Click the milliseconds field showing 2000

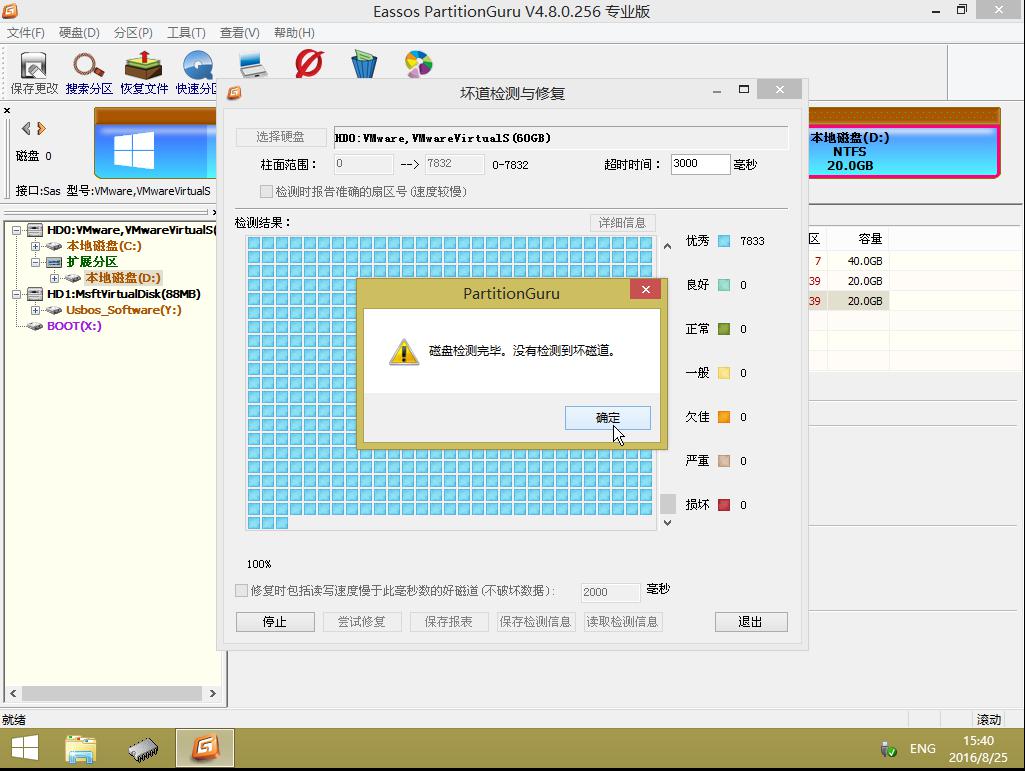click(611, 592)
